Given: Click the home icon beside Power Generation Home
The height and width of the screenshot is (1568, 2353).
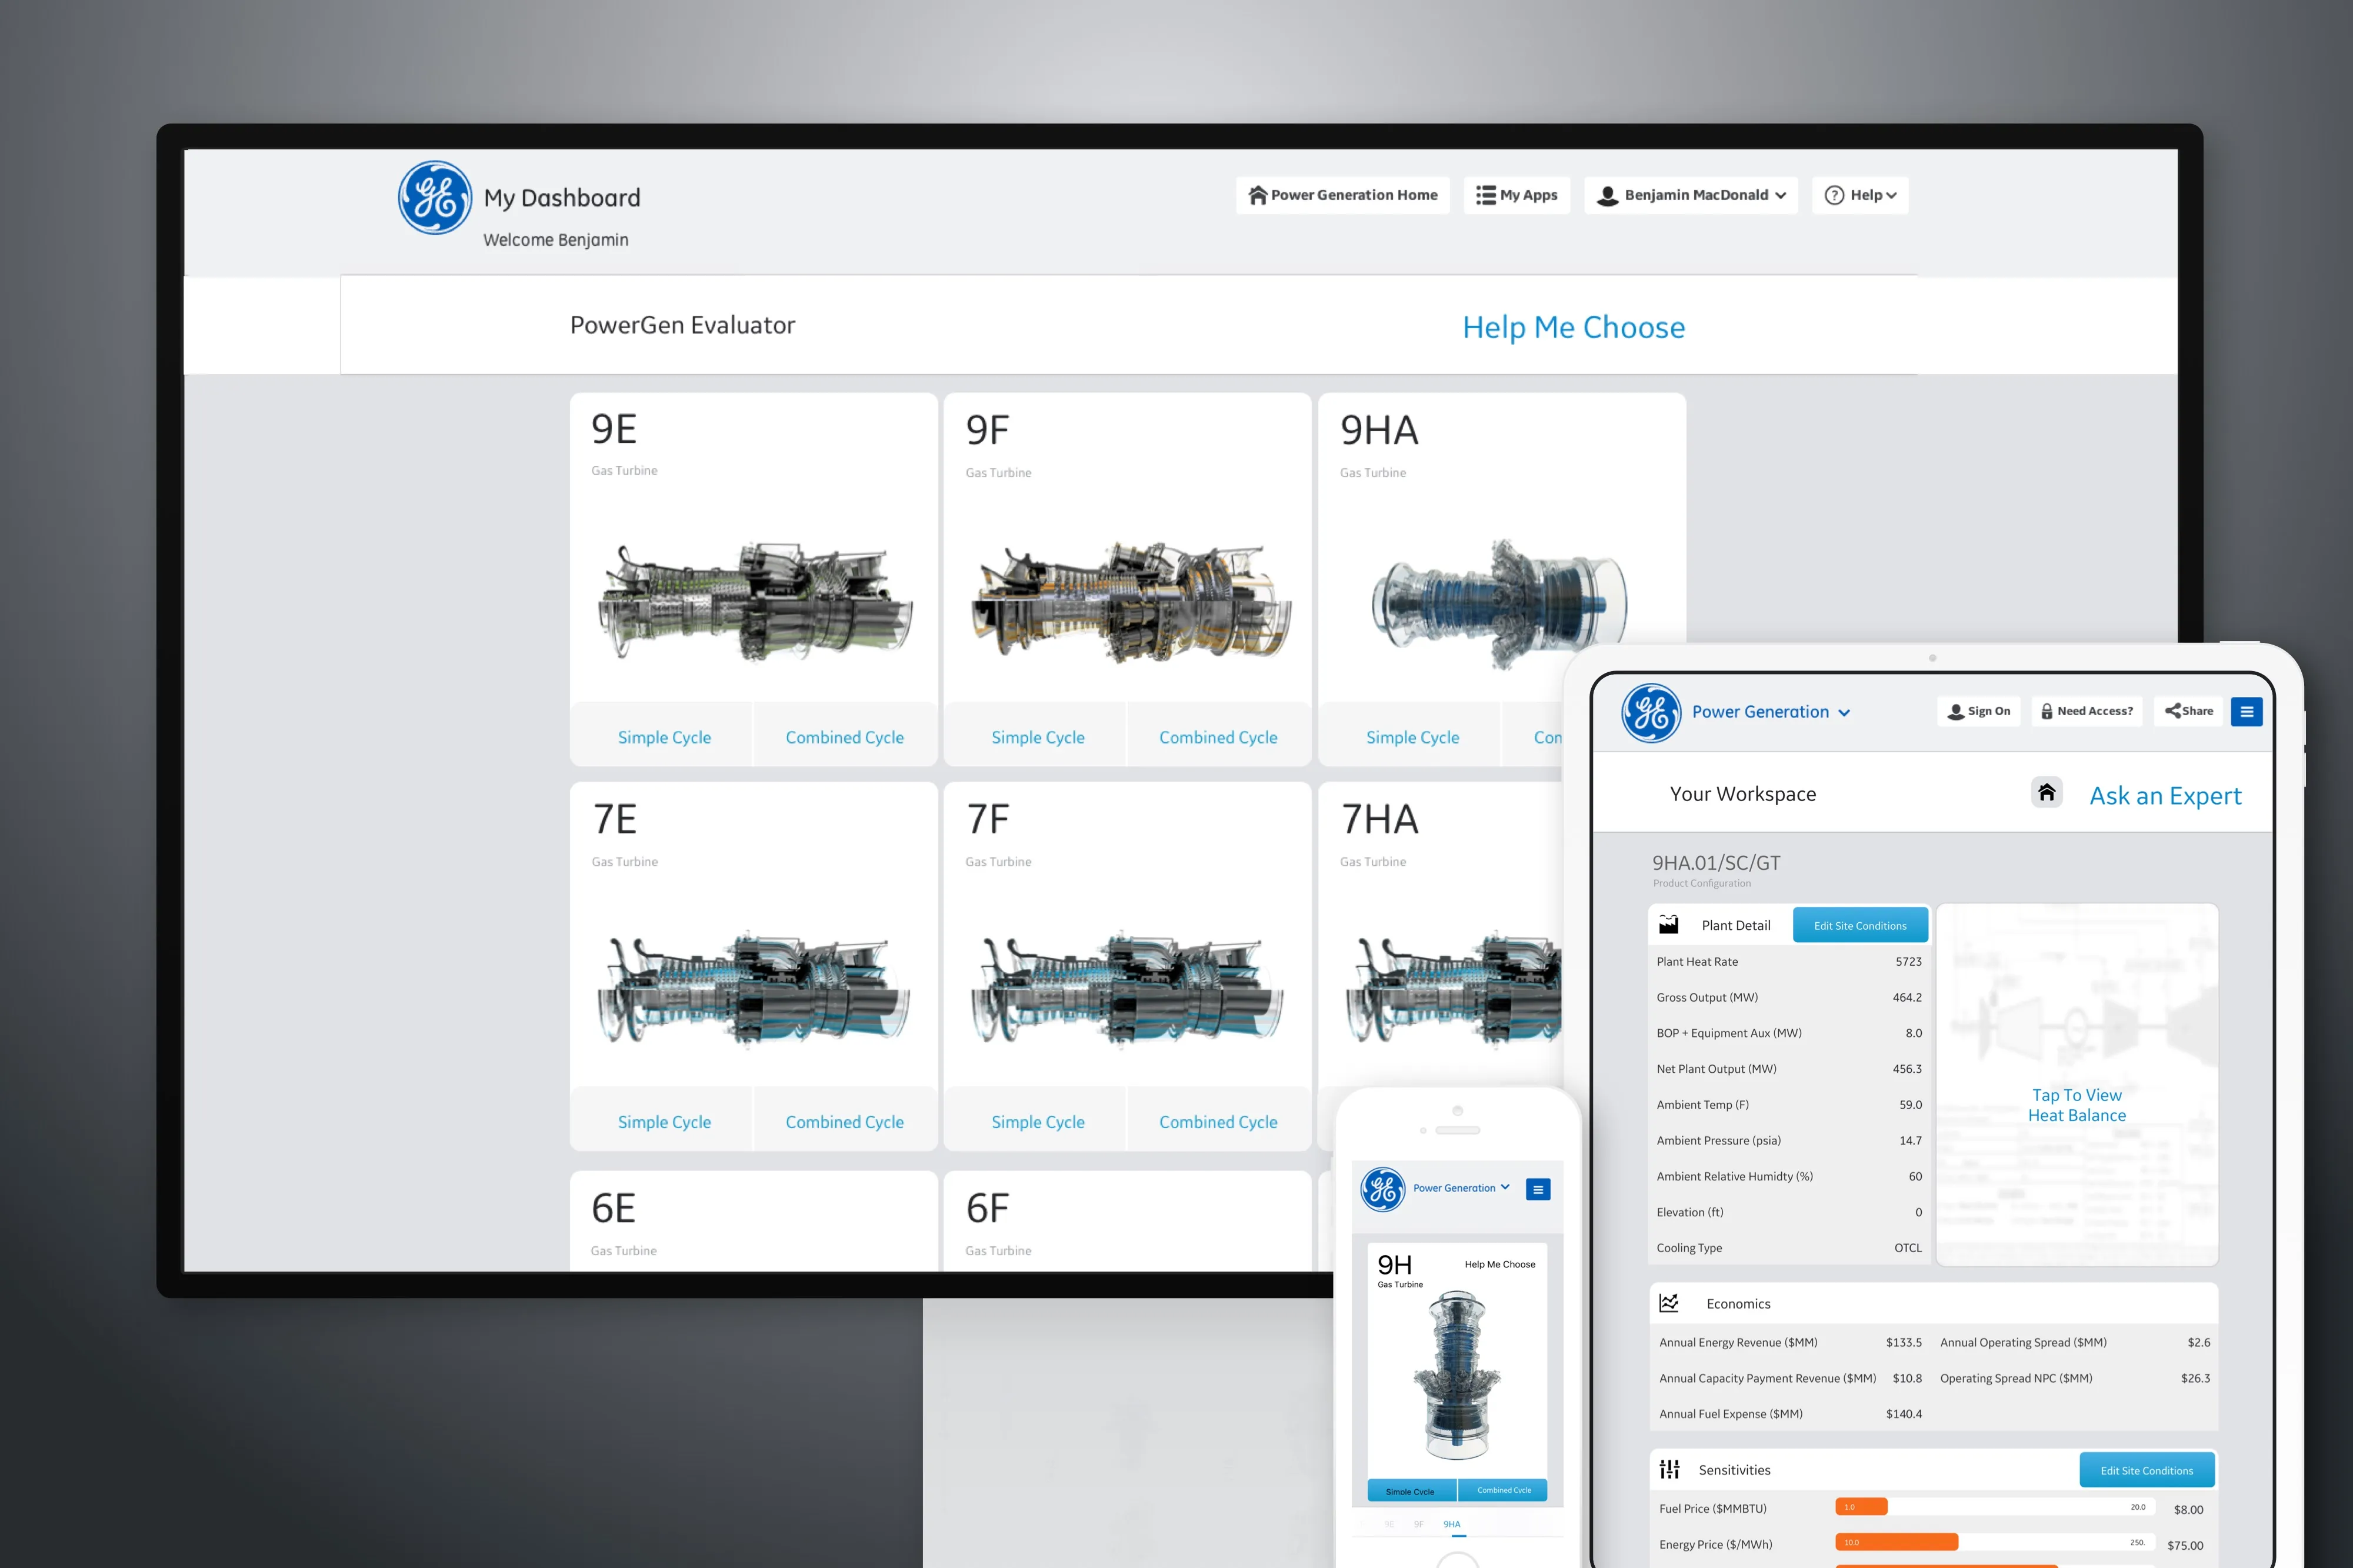Looking at the screenshot, I should tap(1258, 195).
